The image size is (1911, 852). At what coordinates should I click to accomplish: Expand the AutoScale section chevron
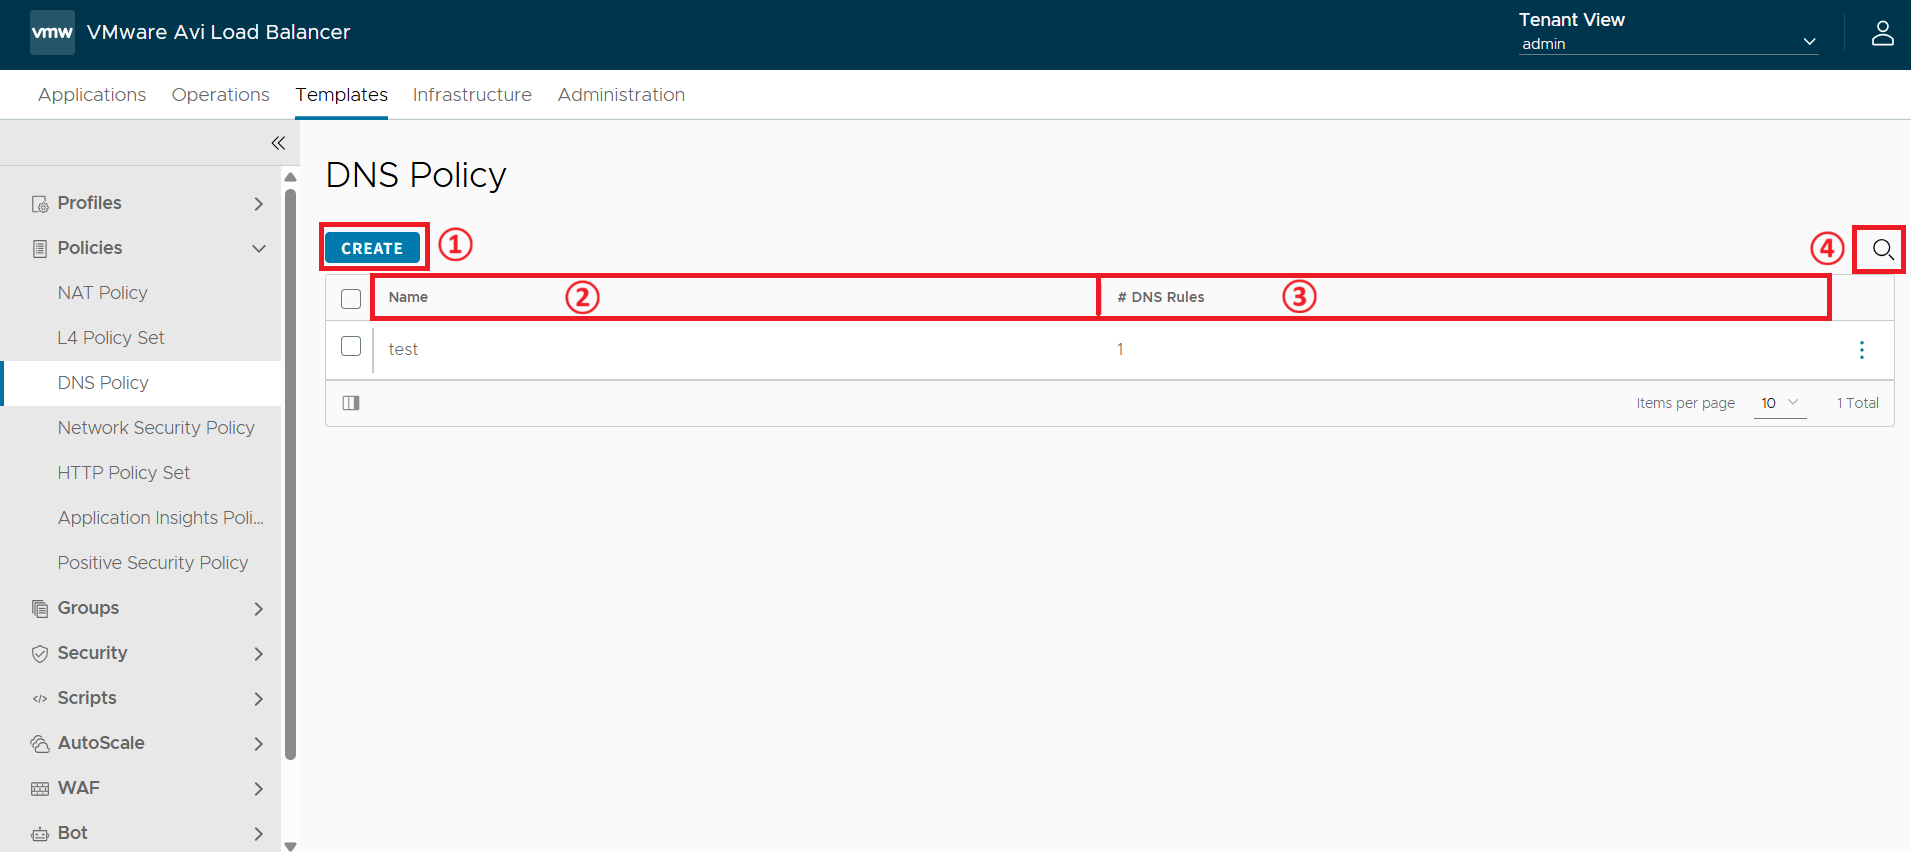click(259, 743)
